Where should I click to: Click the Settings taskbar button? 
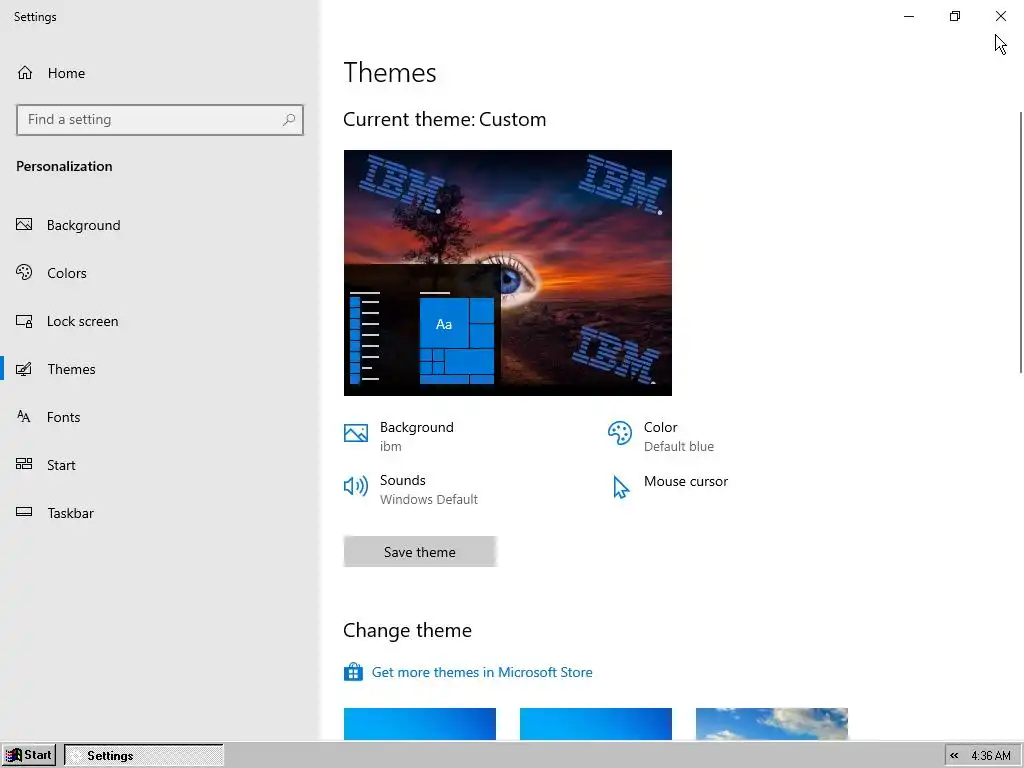[144, 756]
